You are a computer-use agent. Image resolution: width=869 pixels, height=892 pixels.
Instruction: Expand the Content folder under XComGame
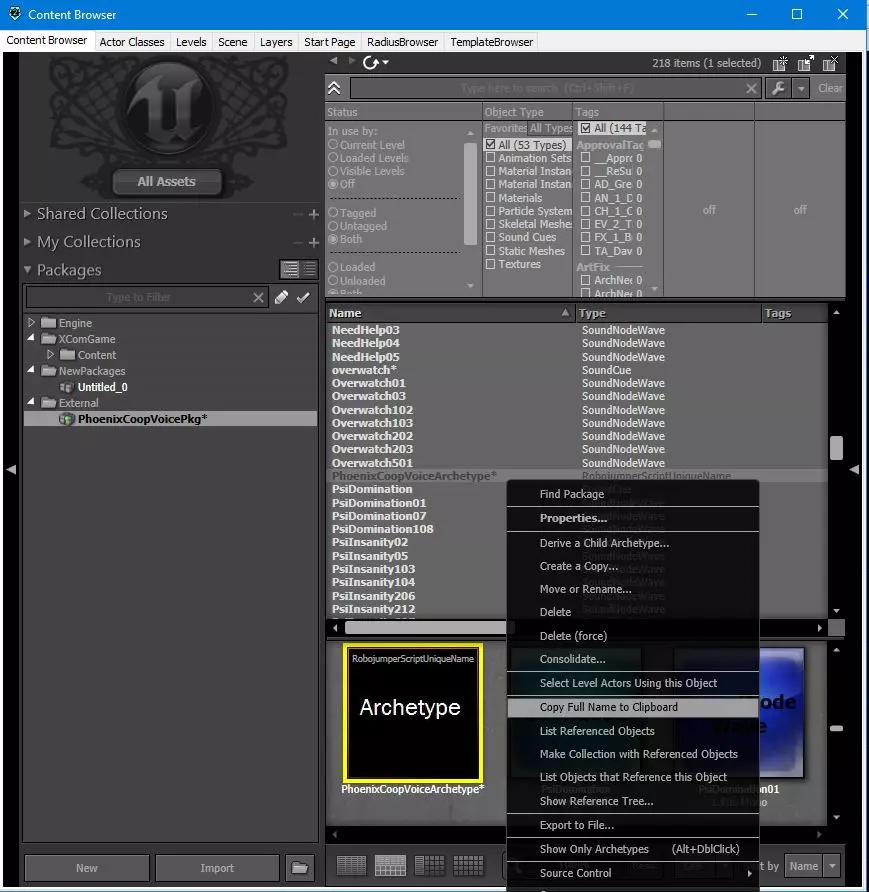(x=51, y=354)
